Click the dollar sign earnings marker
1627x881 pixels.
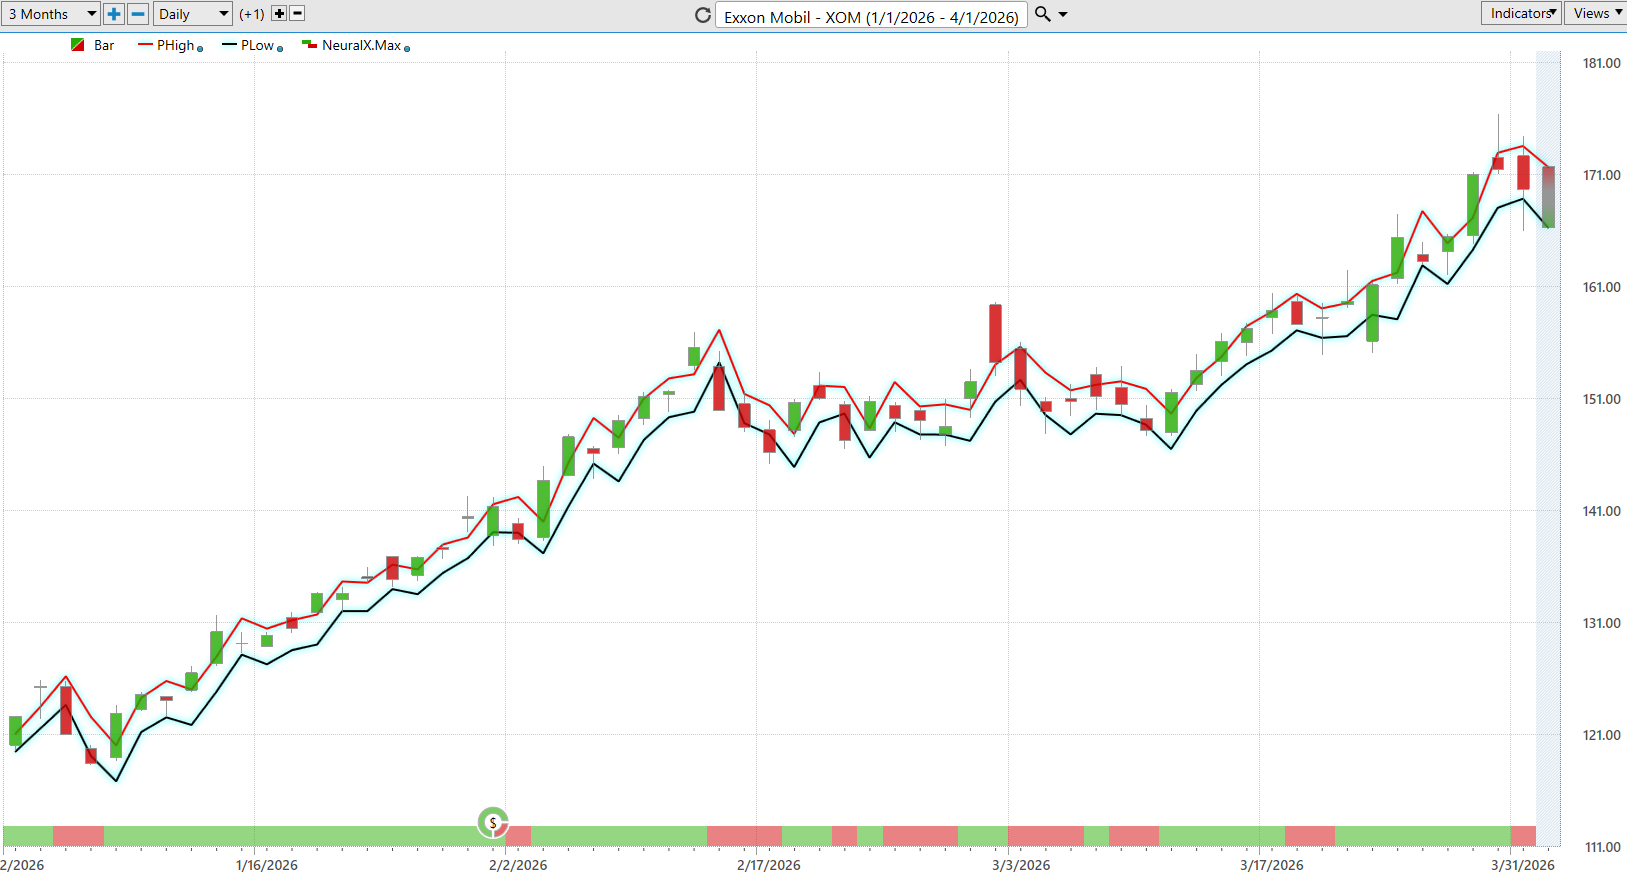pyautogui.click(x=493, y=823)
